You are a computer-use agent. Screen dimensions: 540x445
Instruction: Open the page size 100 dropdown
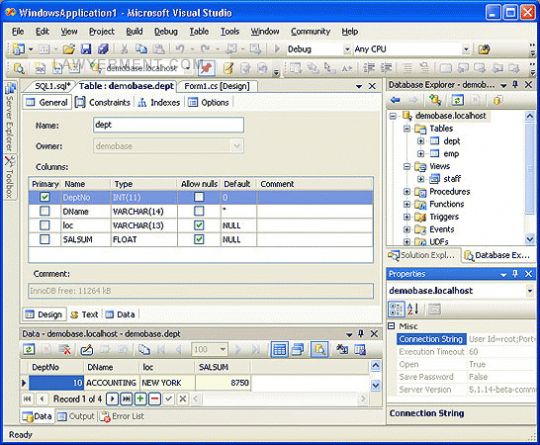223,350
